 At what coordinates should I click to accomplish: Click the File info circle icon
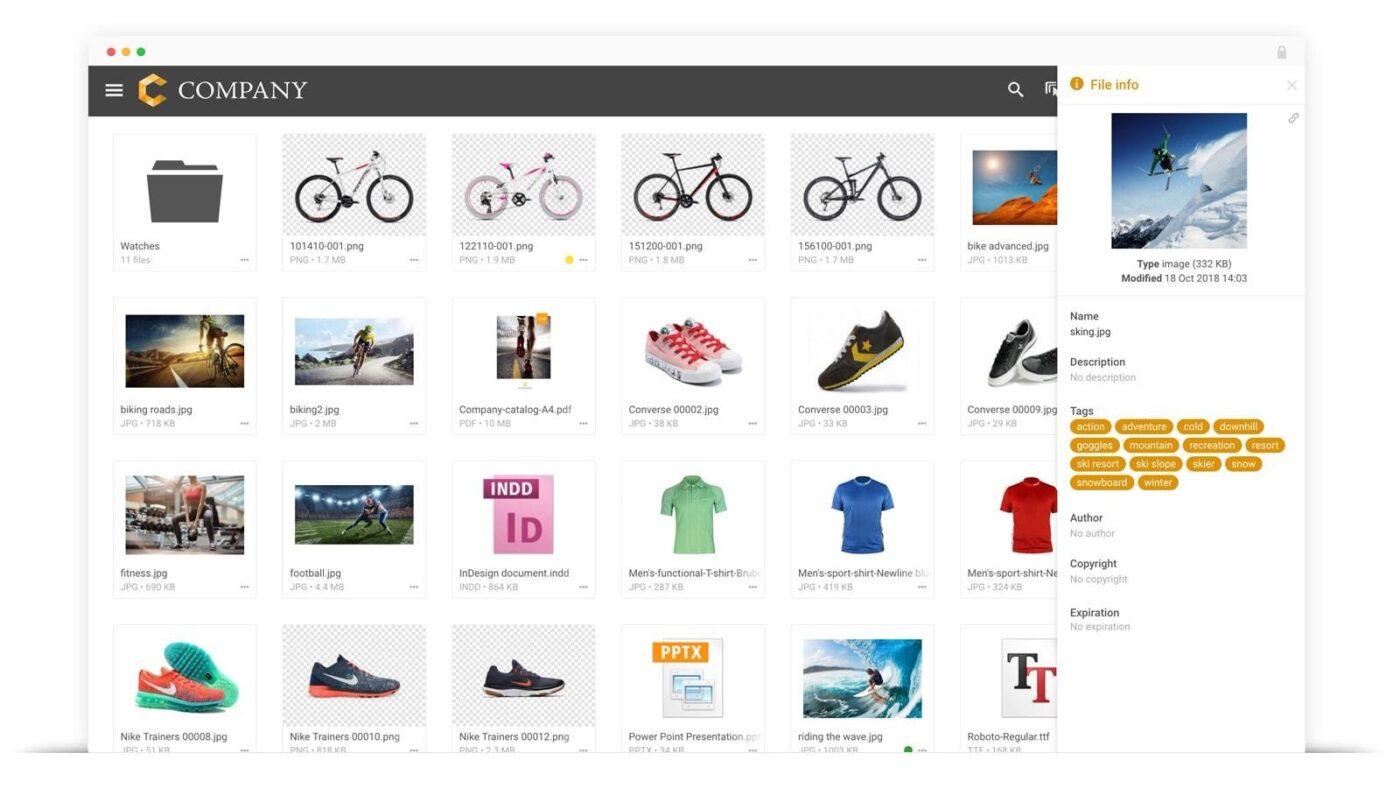pos(1077,84)
